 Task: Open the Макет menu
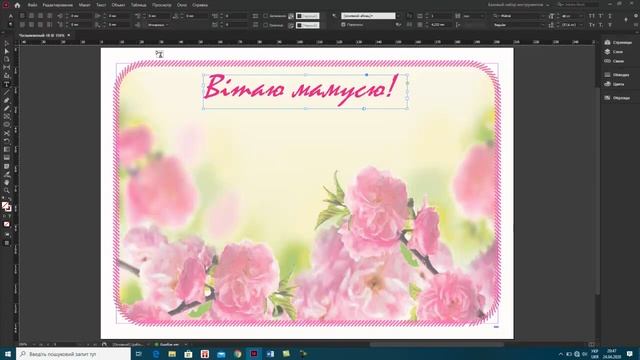coord(84,5)
